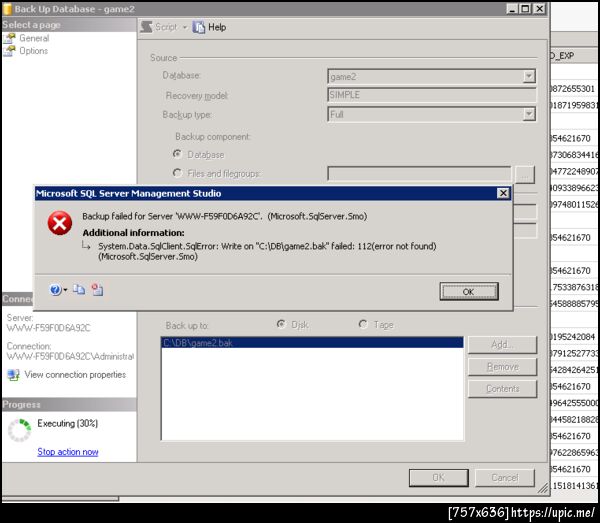Click the browse ellipsis button for filegroups
This screenshot has width=600, height=523.
point(525,175)
